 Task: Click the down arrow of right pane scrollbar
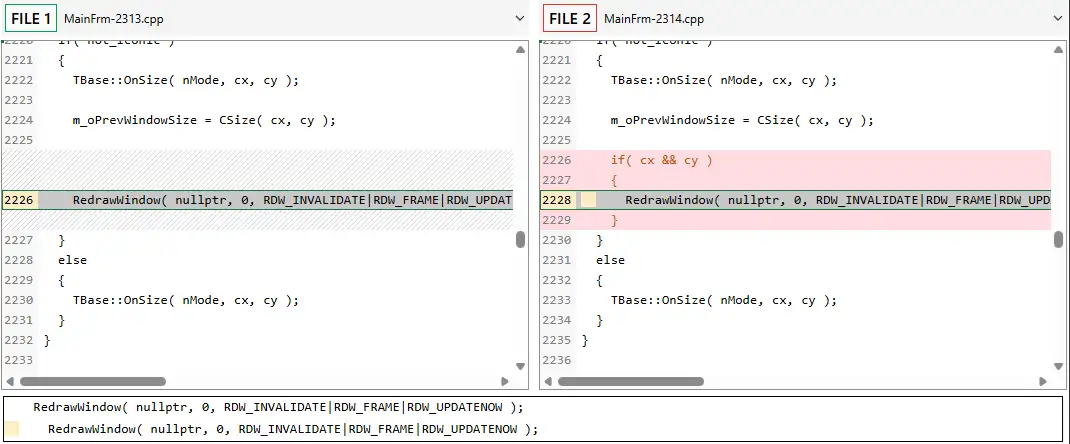point(1058,366)
